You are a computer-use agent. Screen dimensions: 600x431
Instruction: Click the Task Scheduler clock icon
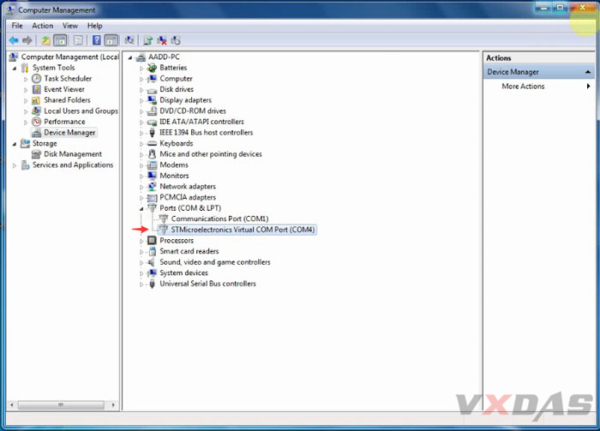pos(36,78)
